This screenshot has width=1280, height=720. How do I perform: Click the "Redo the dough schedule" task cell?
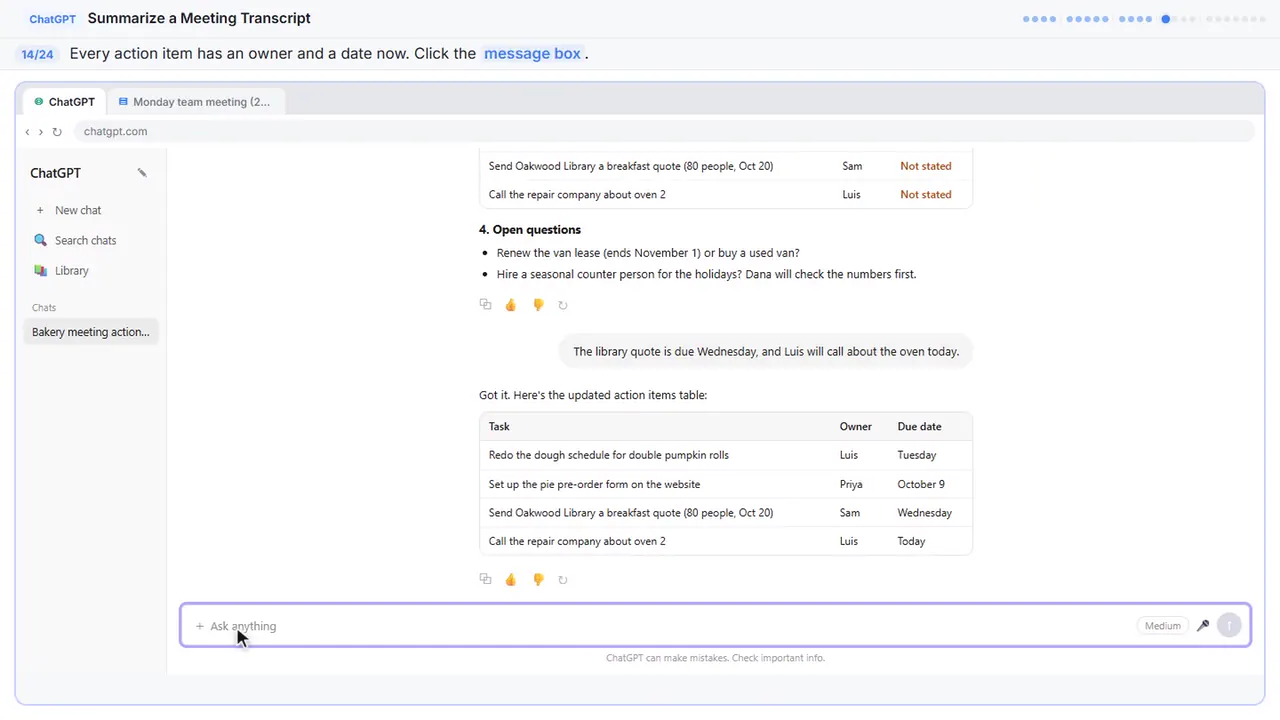click(x=609, y=455)
